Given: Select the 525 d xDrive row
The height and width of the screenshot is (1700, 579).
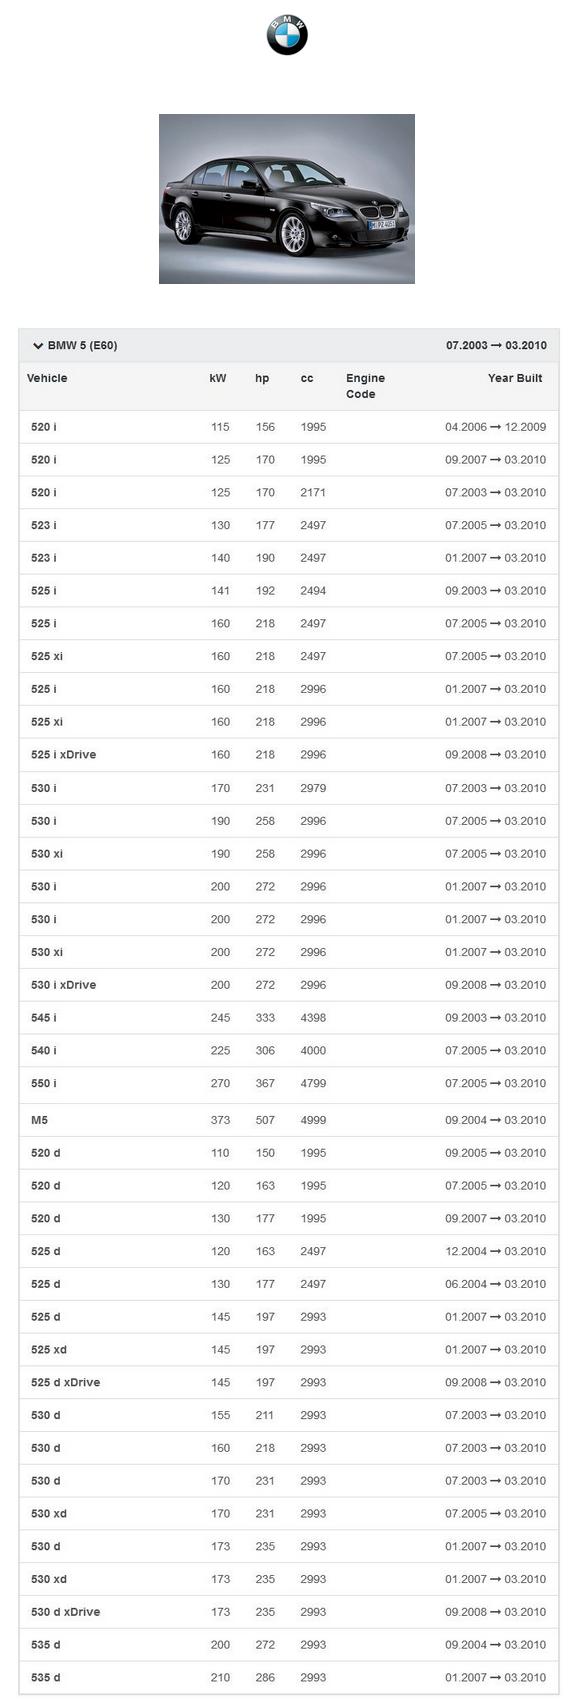Looking at the screenshot, I should [x=289, y=1383].
